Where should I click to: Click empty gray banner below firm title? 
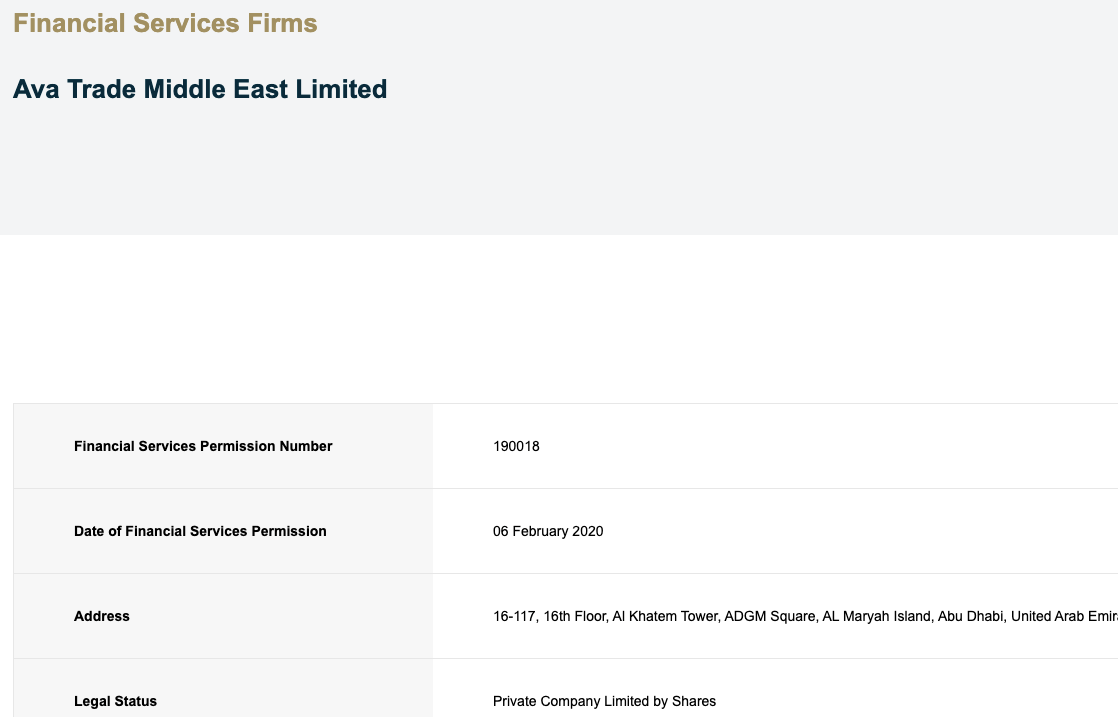click(559, 171)
